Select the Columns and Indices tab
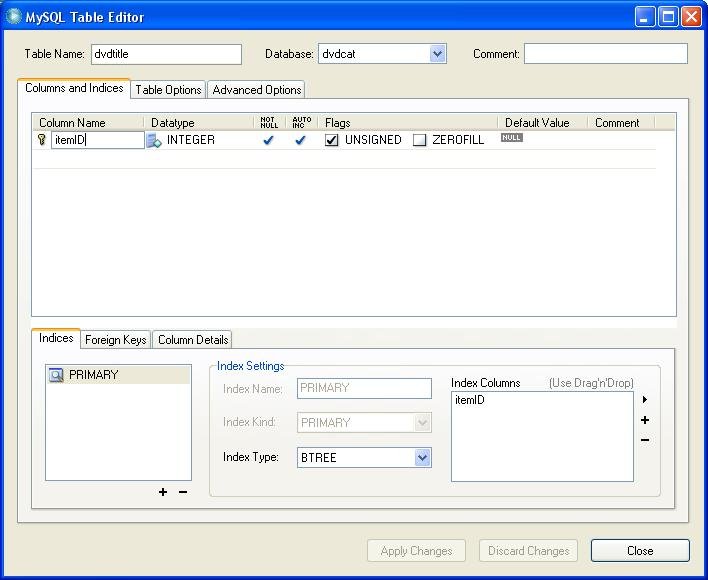 click(x=74, y=88)
